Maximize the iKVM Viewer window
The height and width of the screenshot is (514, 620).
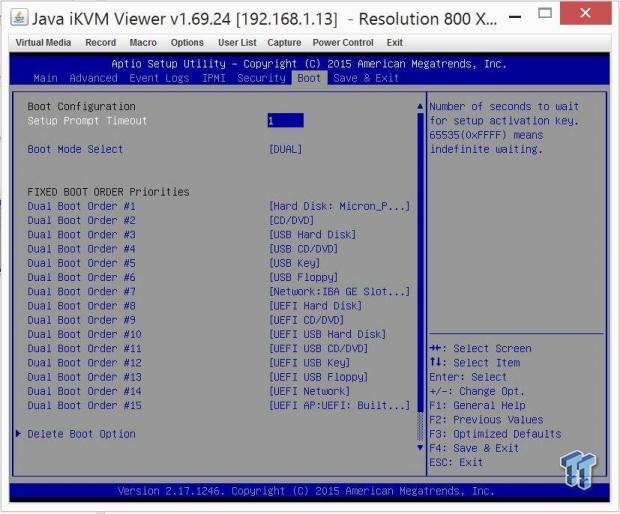point(545,14)
